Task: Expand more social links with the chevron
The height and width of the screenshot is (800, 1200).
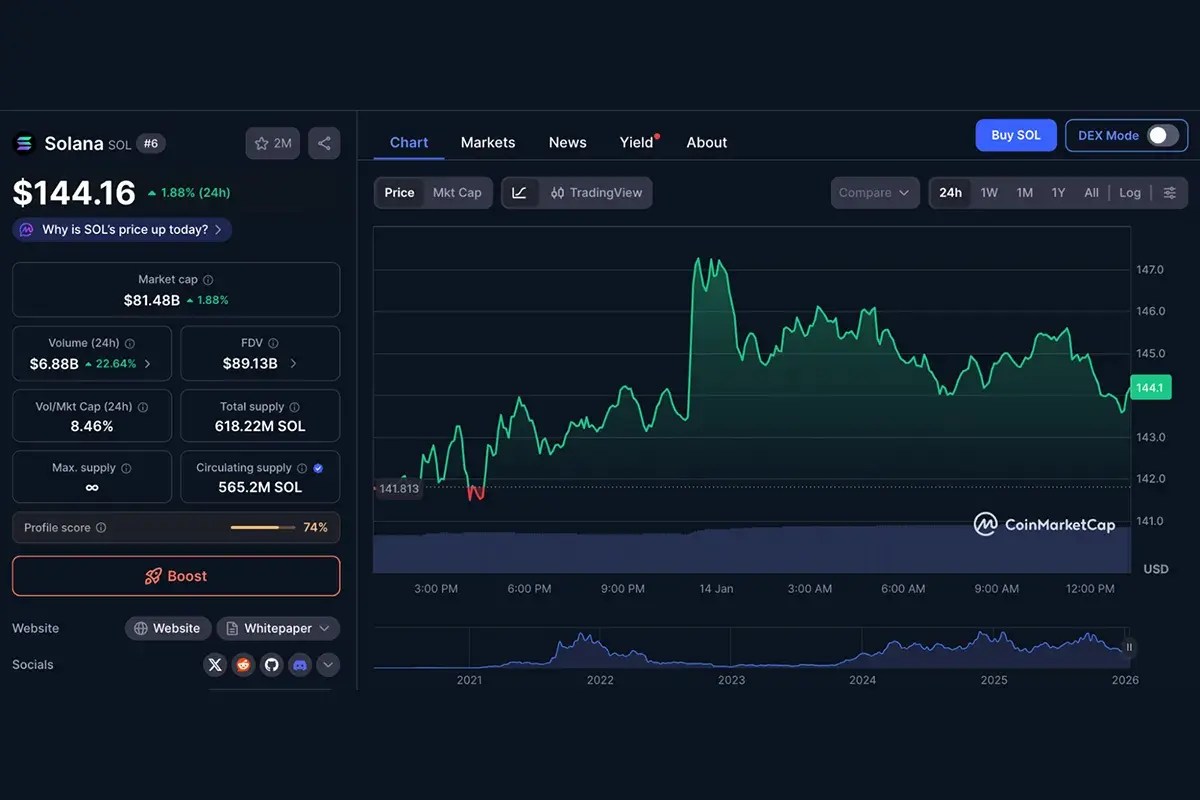Action: (x=327, y=664)
